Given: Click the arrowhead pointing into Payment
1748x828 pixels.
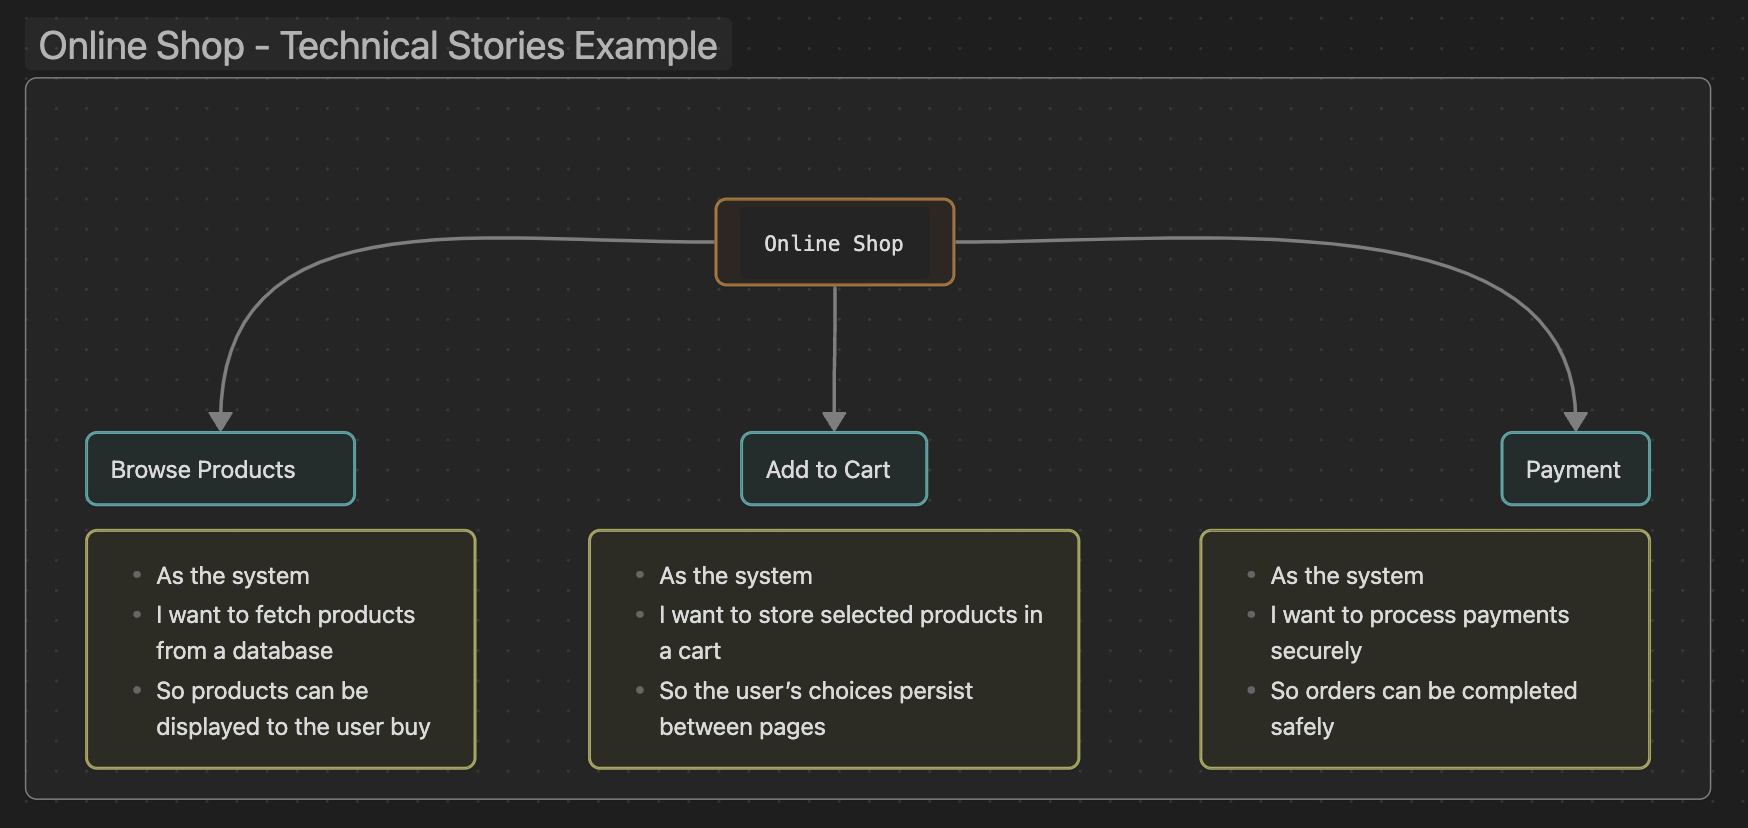Looking at the screenshot, I should [x=1575, y=421].
